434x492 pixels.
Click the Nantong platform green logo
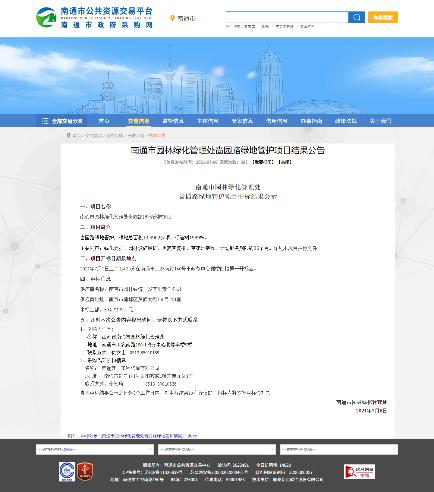[x=46, y=17]
